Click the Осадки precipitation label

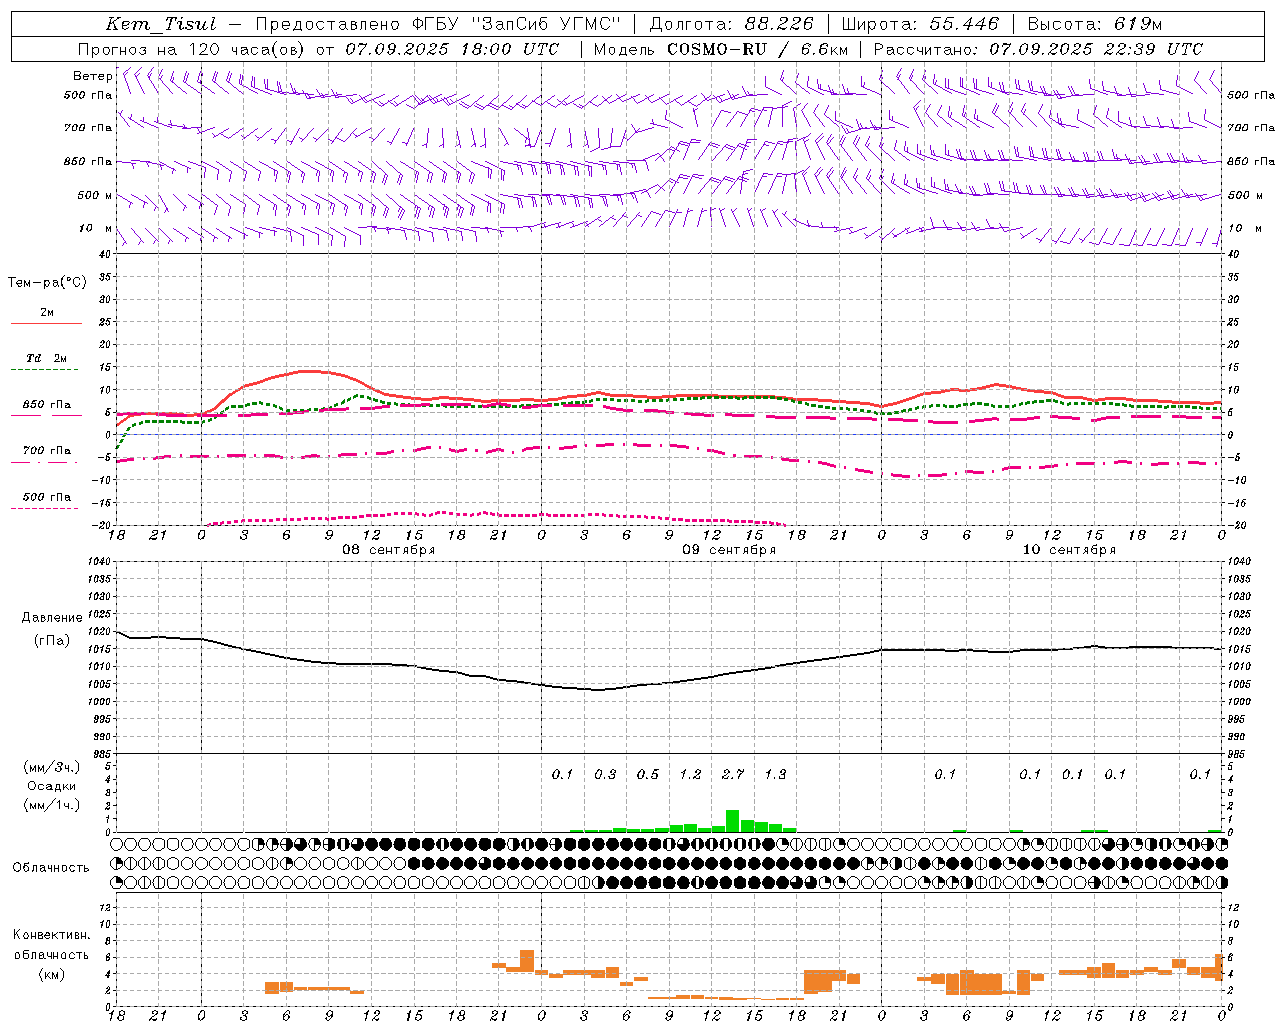pos(52,786)
